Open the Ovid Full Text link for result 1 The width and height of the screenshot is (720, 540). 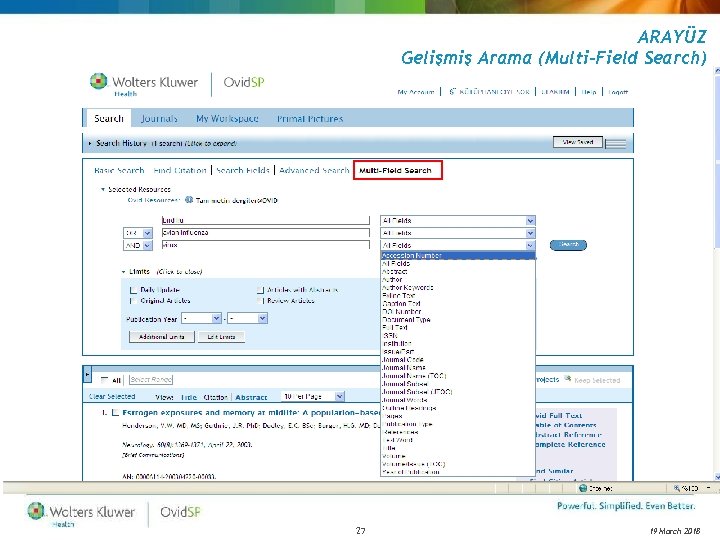(x=559, y=416)
